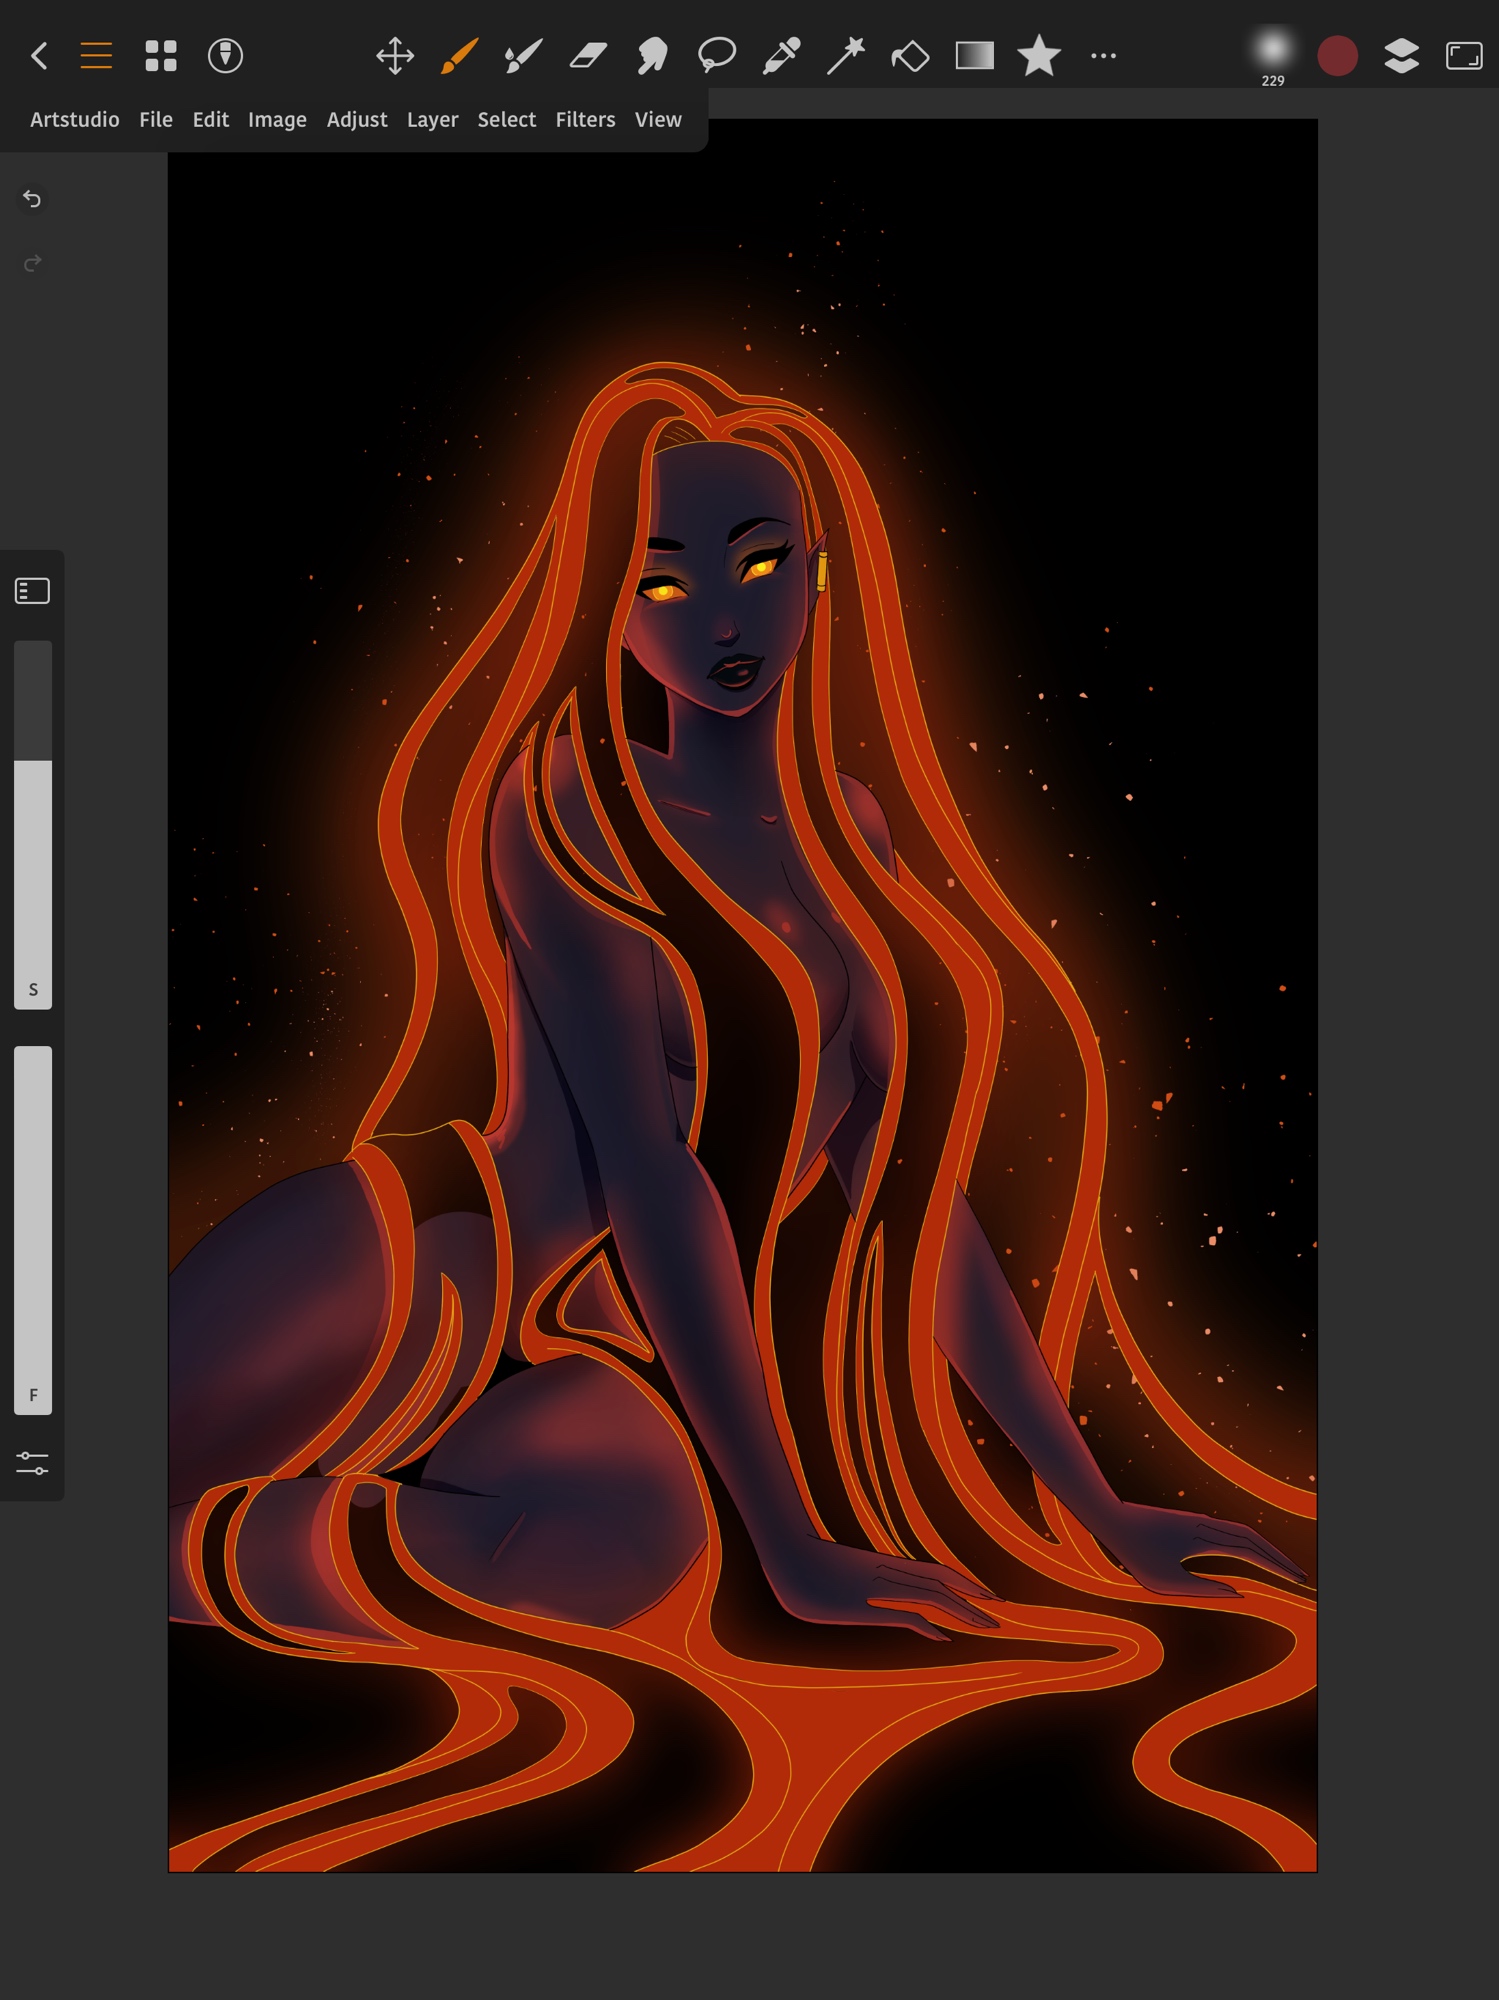Go back with the left chevron

(x=39, y=56)
